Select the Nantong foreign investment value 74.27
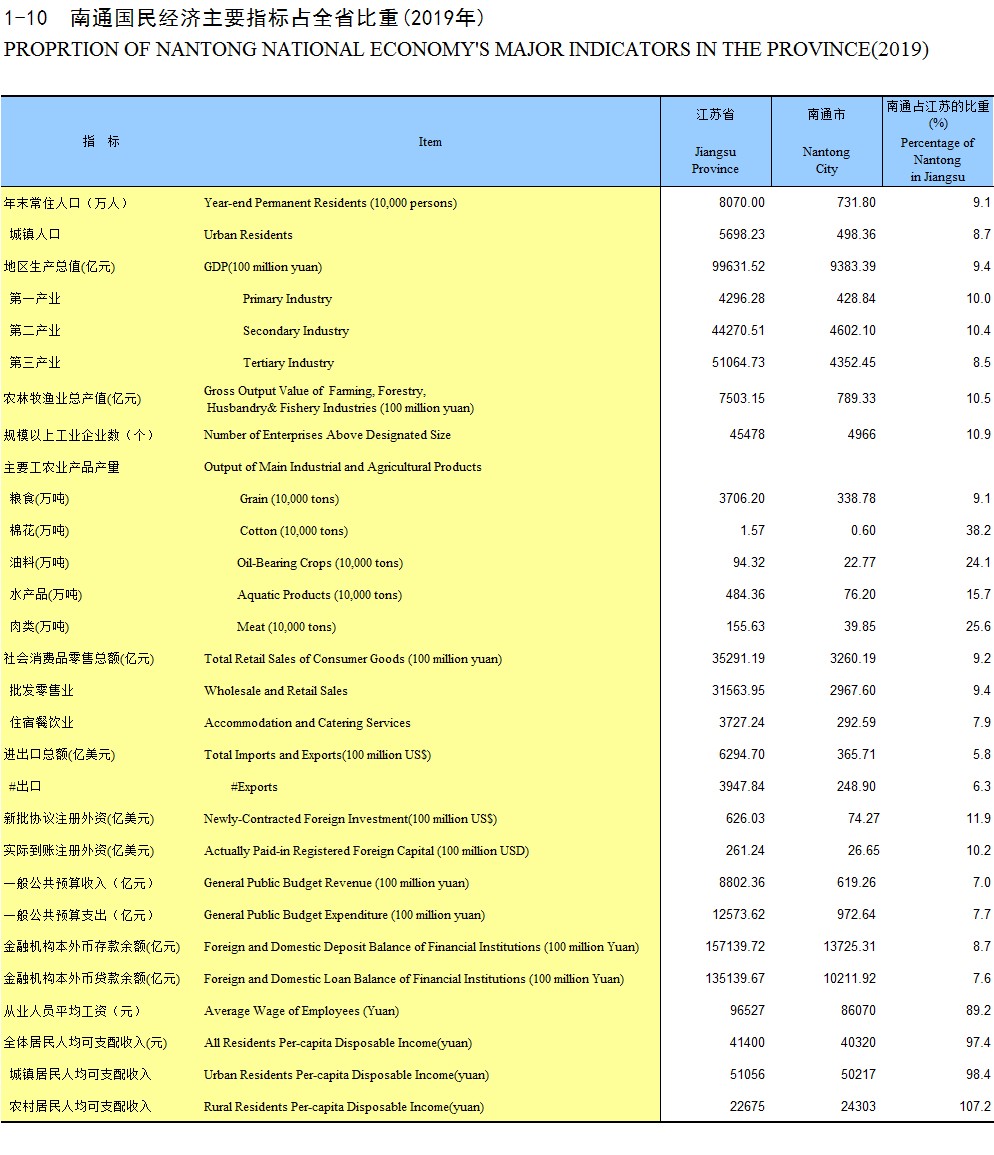The width and height of the screenshot is (994, 1155). click(864, 818)
